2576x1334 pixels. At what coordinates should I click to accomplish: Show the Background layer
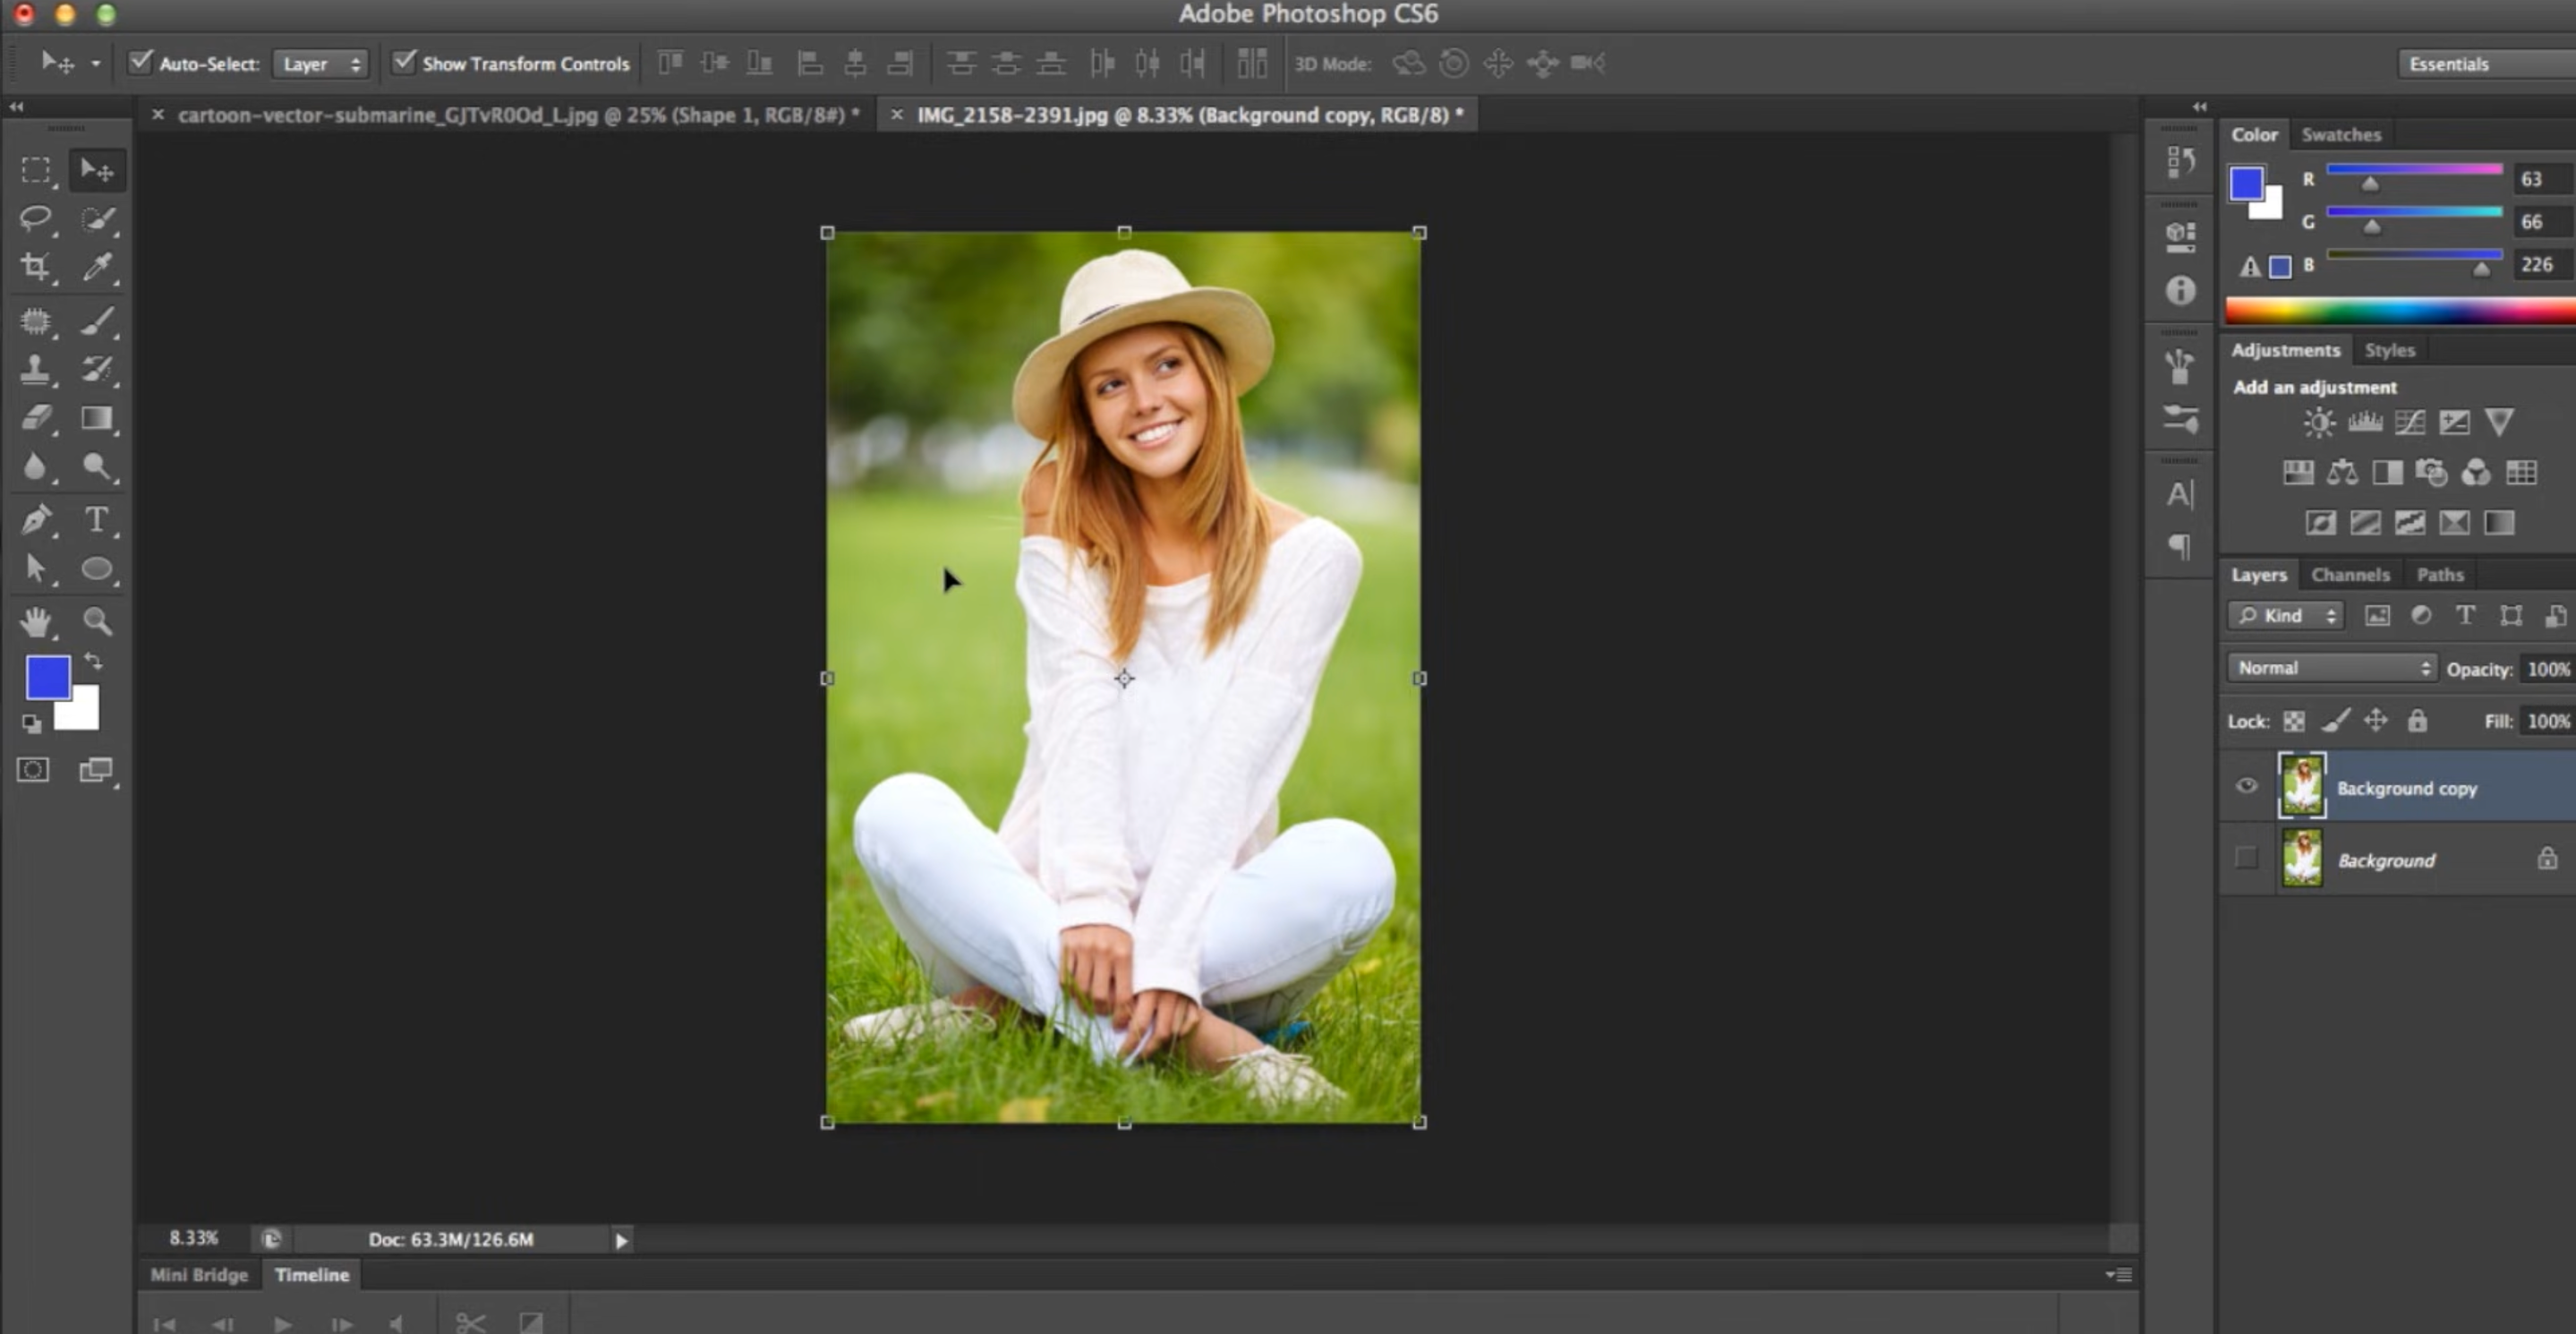pyautogui.click(x=2246, y=858)
